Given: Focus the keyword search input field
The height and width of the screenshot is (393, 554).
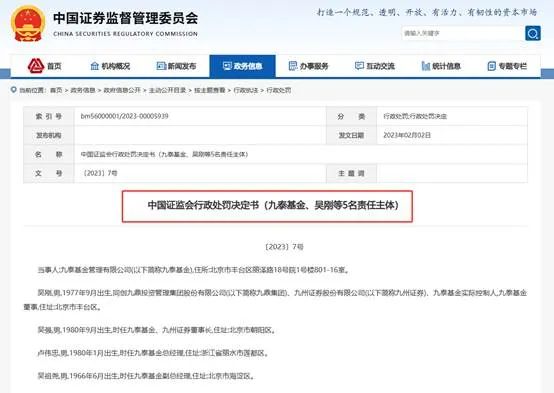Looking at the screenshot, I should (x=463, y=33).
